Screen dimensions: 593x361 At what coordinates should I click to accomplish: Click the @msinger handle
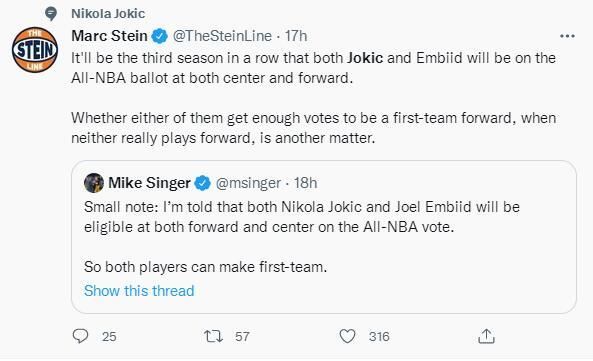[248, 183]
